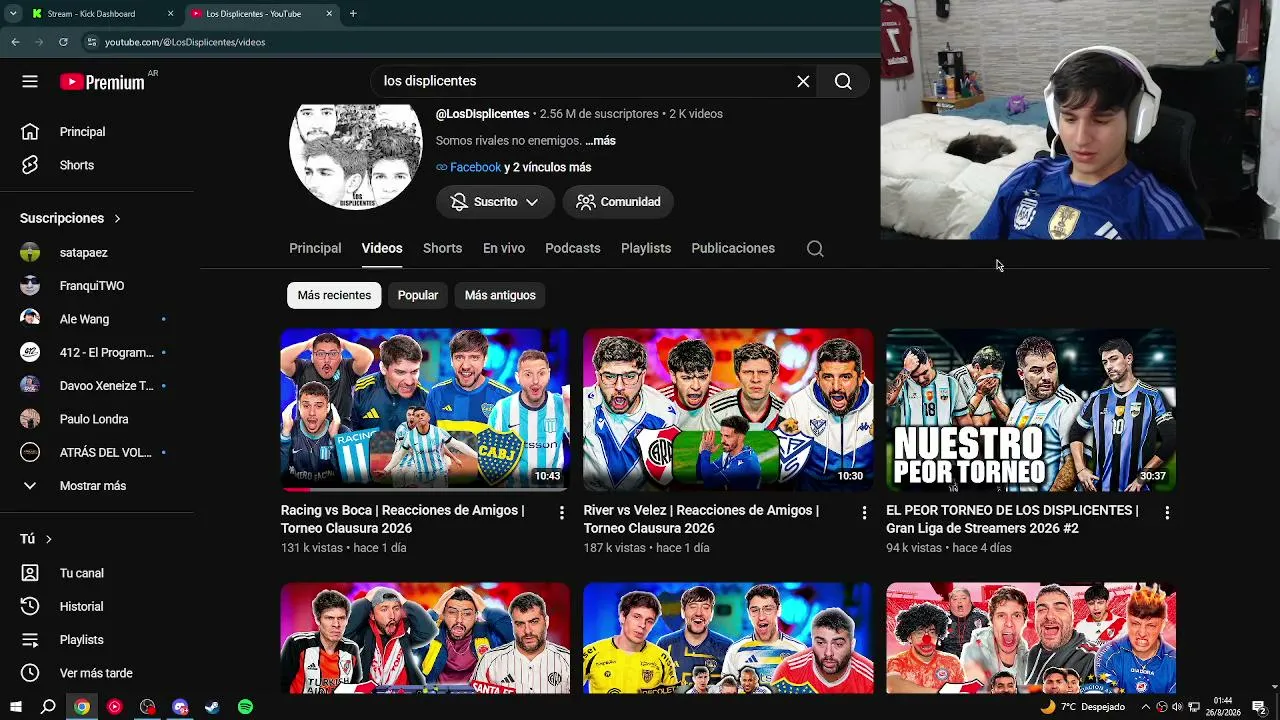Select the Más antiguos filter chip
This screenshot has width=1280, height=720.
[x=500, y=295]
